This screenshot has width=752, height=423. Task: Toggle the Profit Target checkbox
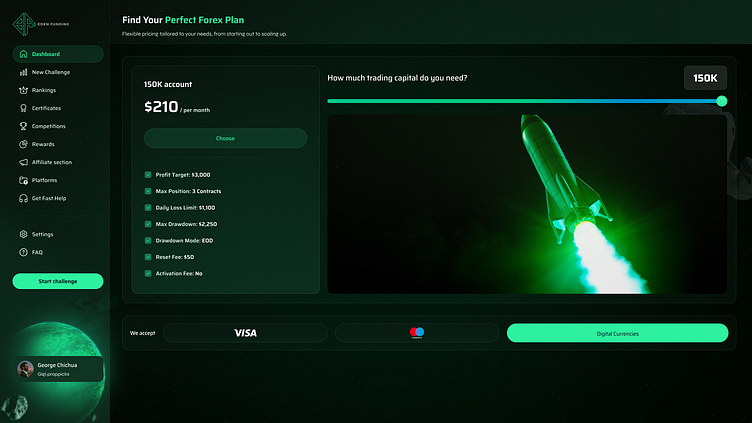click(x=148, y=175)
